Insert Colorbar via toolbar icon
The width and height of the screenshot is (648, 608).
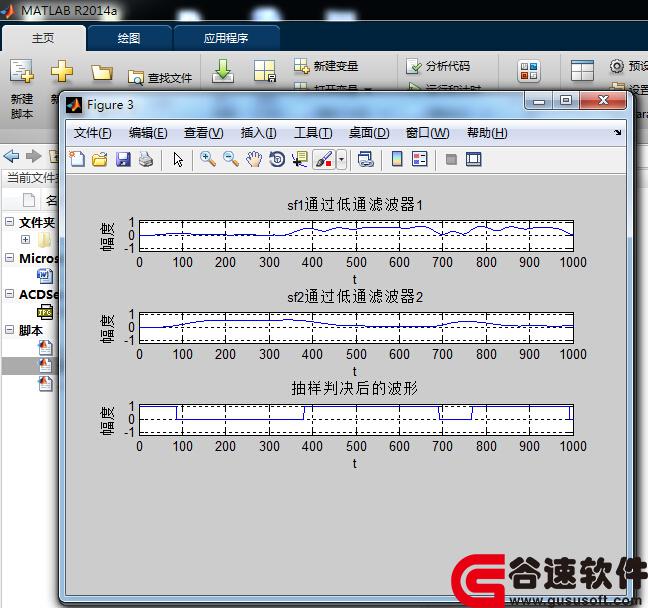pos(397,159)
